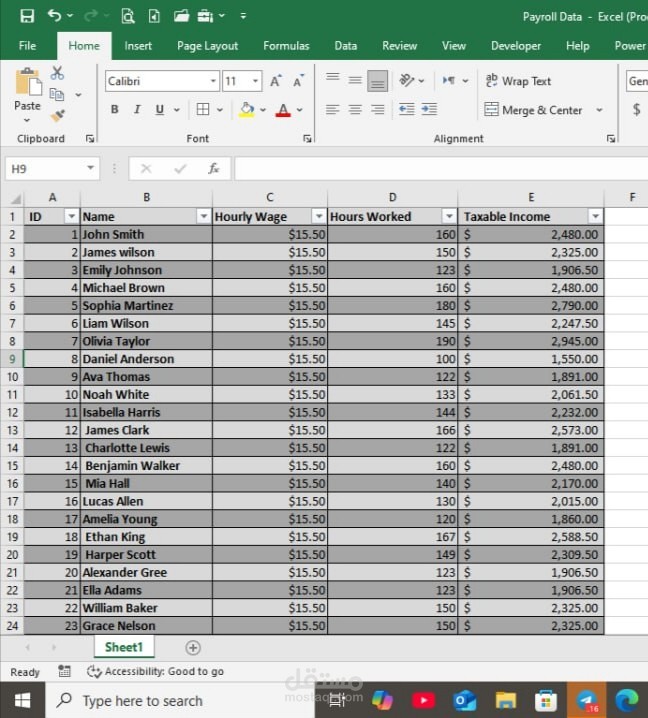Toggle Underline formatting
648x718 pixels.
[159, 109]
